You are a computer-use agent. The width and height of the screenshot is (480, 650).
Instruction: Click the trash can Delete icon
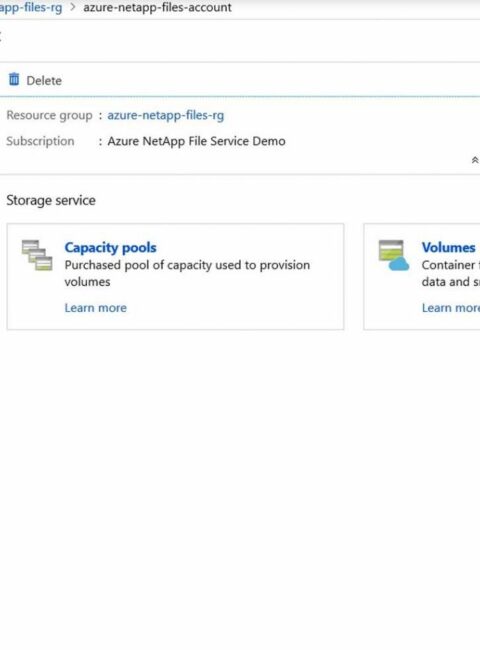click(14, 79)
